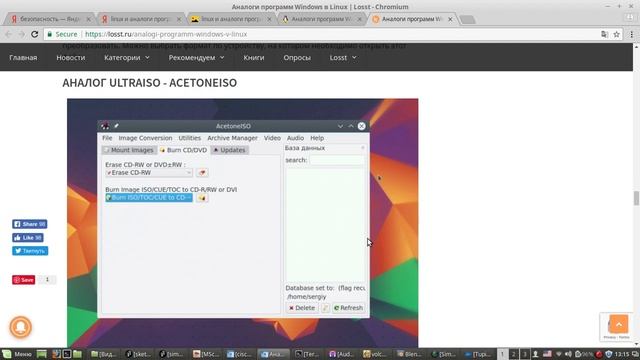Open the file manager folder icon in taskbar
The width and height of the screenshot is (640, 360).
point(78,354)
